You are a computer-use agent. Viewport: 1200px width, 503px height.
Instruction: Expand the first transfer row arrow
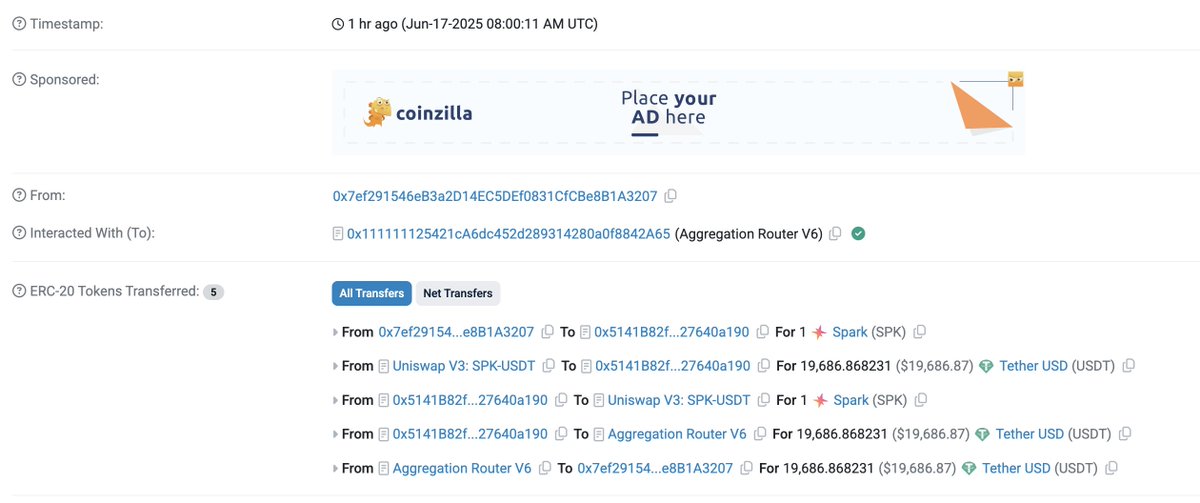(336, 332)
